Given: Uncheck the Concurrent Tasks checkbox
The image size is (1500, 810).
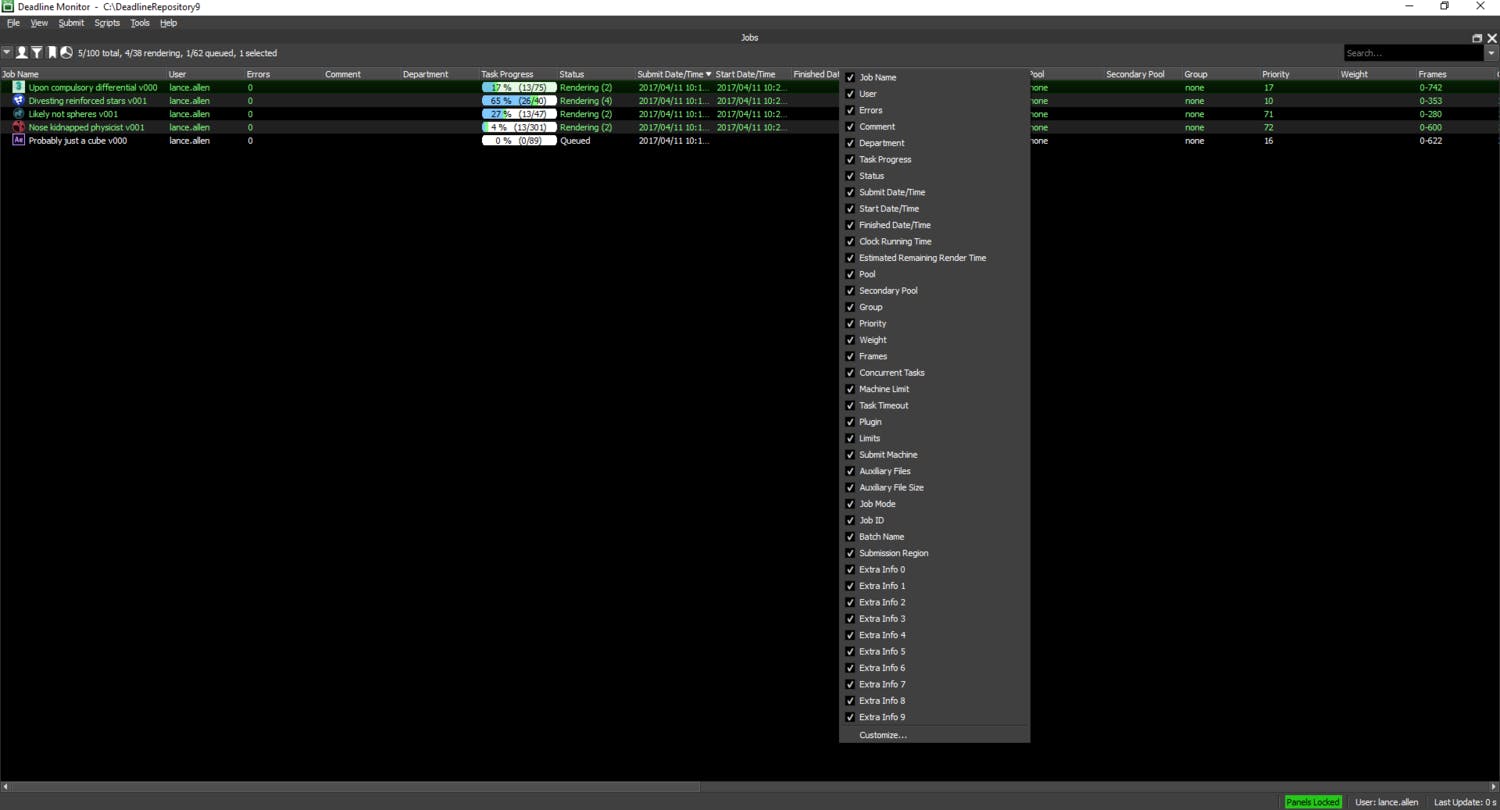Looking at the screenshot, I should point(850,373).
